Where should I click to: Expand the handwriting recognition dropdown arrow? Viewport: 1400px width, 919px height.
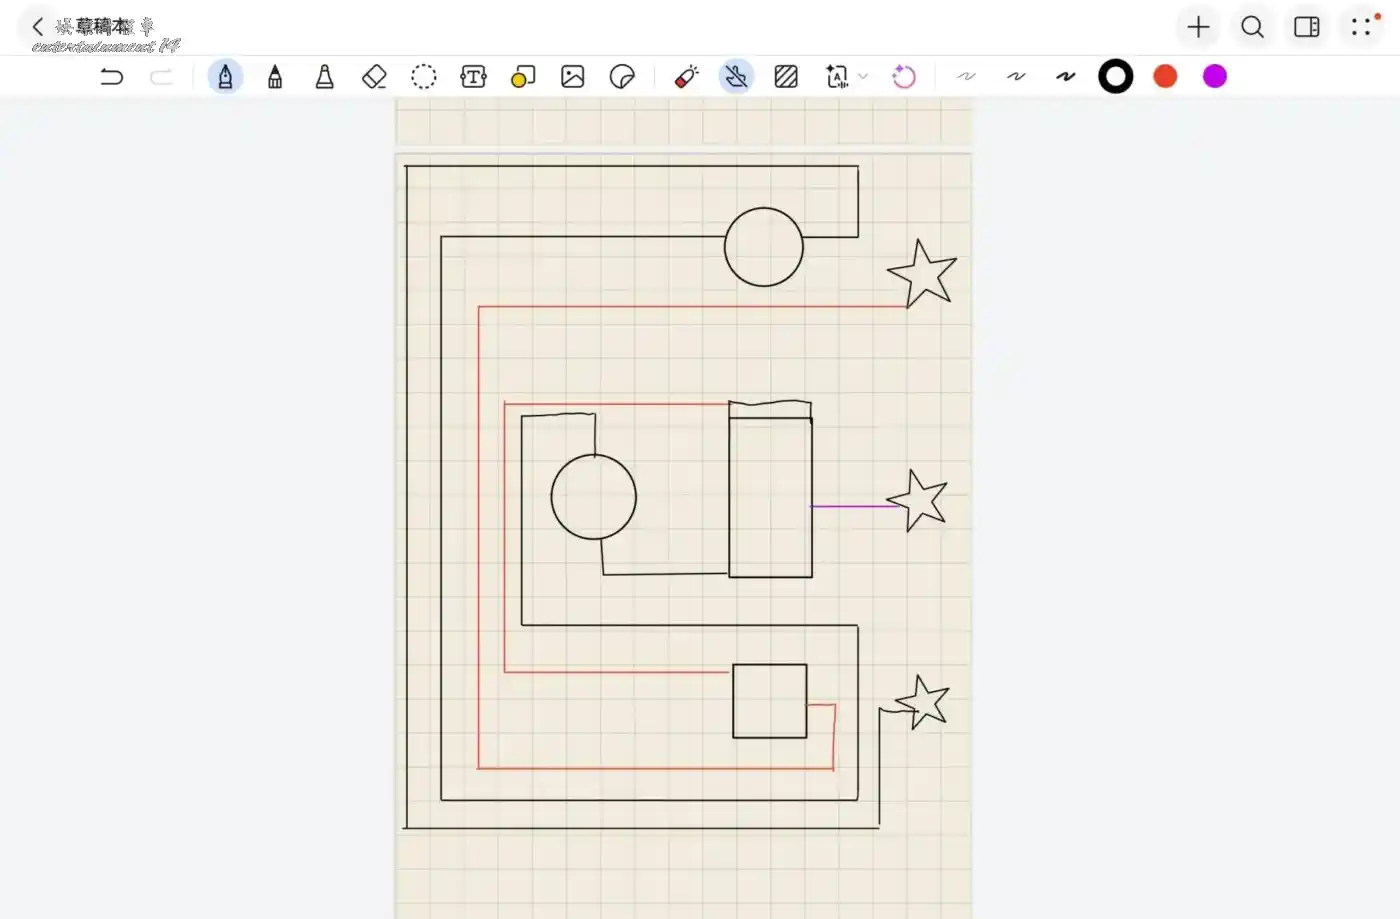pyautogui.click(x=863, y=77)
